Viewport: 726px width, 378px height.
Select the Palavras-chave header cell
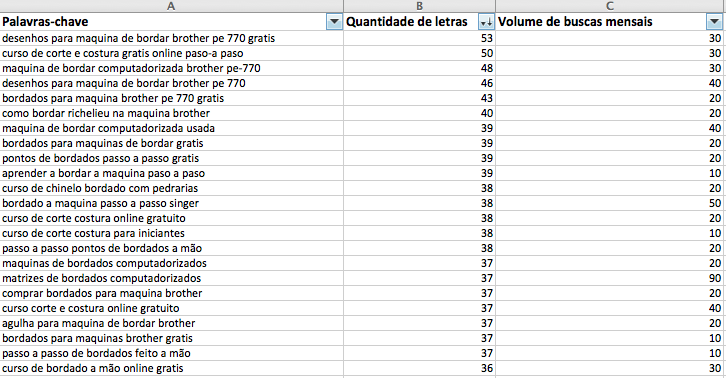point(171,22)
